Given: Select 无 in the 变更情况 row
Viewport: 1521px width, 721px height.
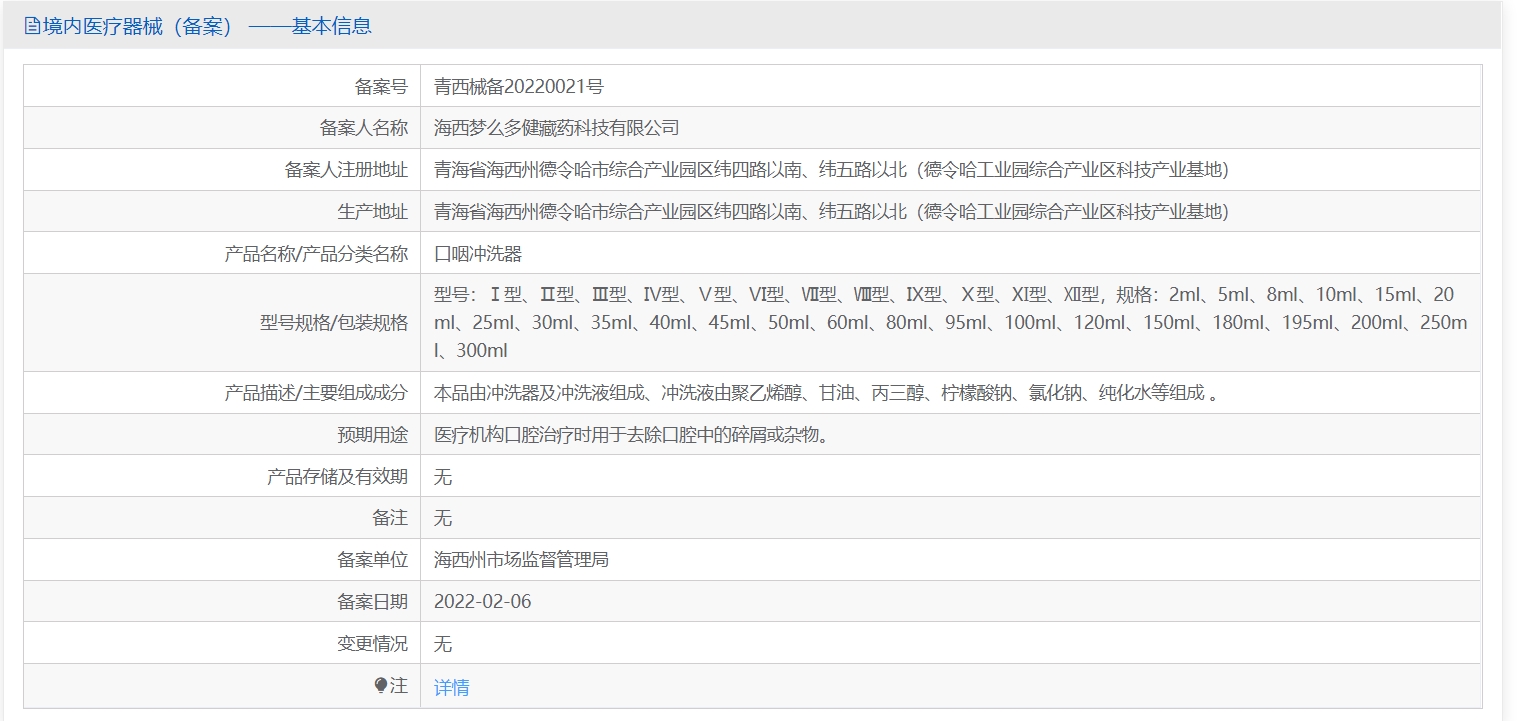Looking at the screenshot, I should tap(443, 644).
